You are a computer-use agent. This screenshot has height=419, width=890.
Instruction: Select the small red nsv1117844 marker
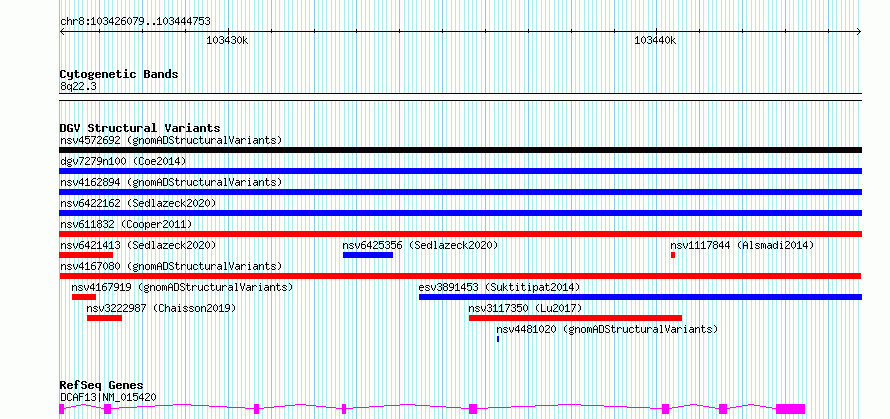point(673,255)
